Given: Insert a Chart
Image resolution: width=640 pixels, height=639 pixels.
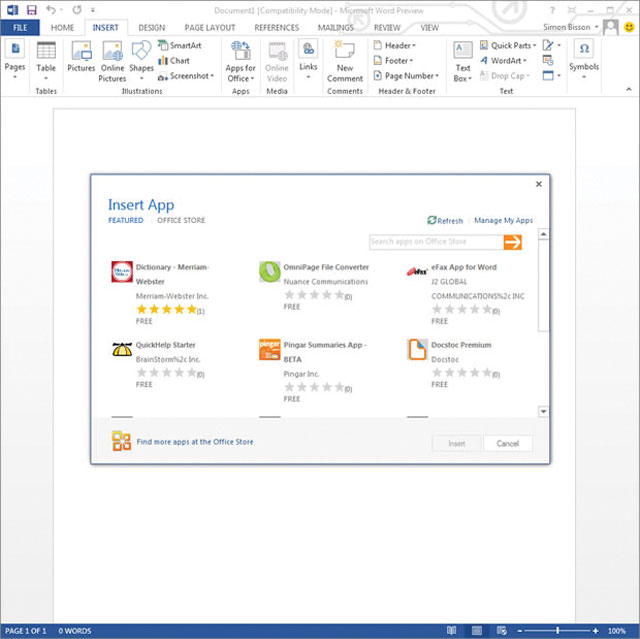Looking at the screenshot, I should 174,61.
